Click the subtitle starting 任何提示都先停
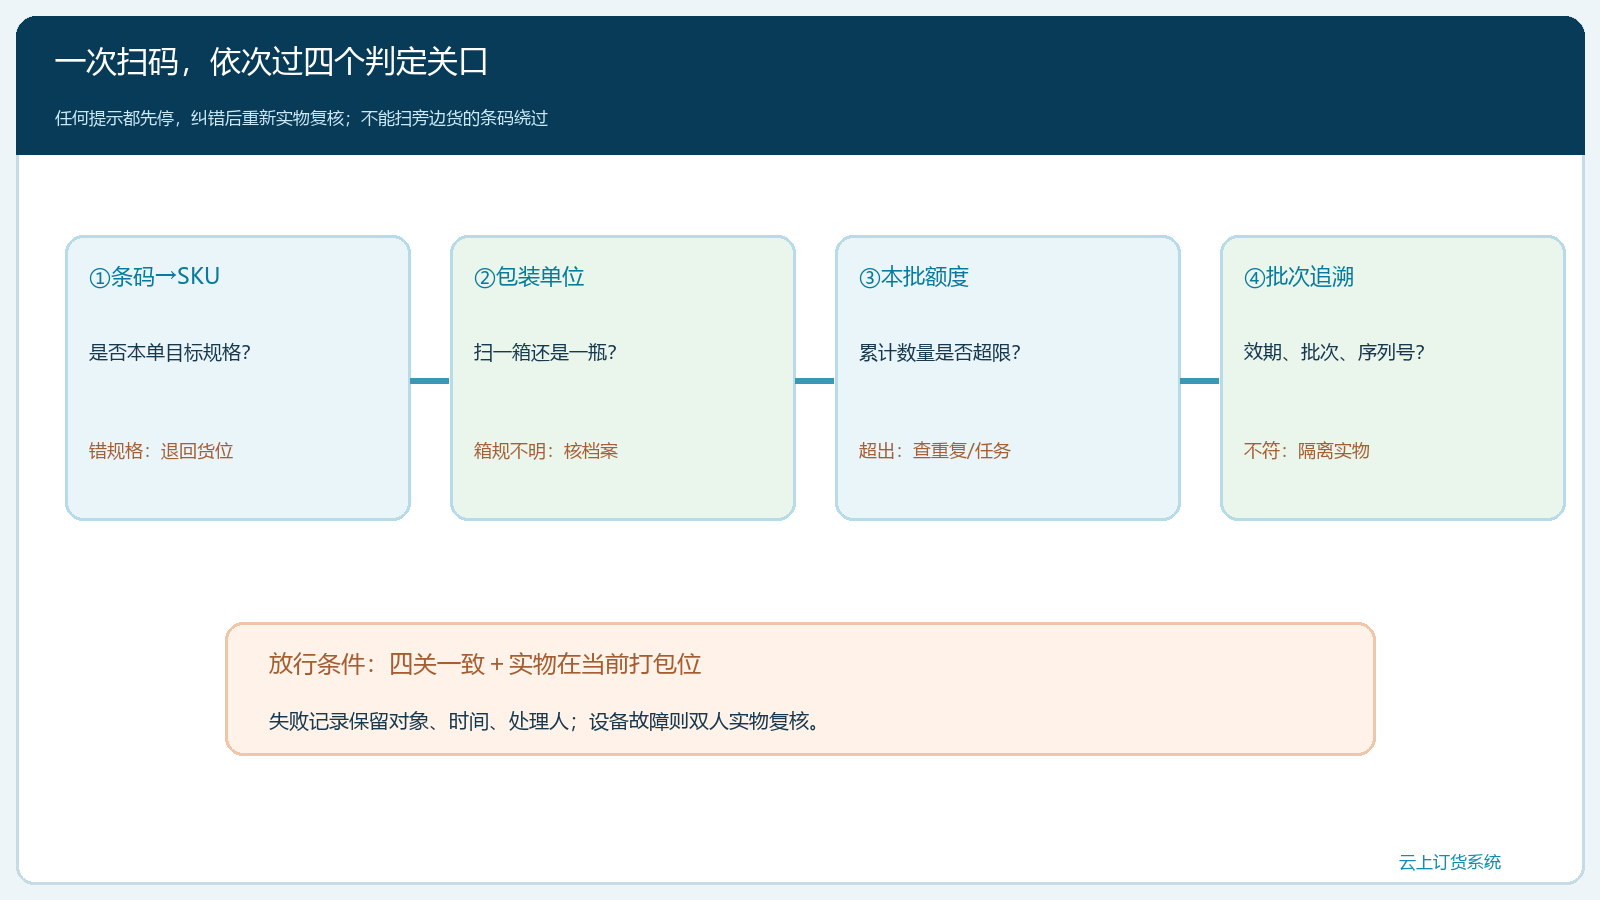Screen dimensions: 1600x900 301,118
